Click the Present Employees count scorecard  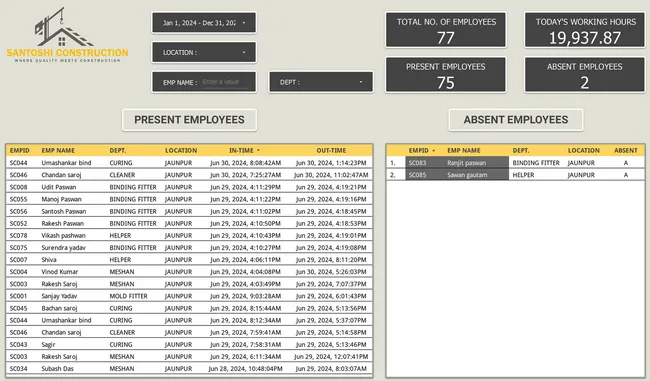(446, 75)
